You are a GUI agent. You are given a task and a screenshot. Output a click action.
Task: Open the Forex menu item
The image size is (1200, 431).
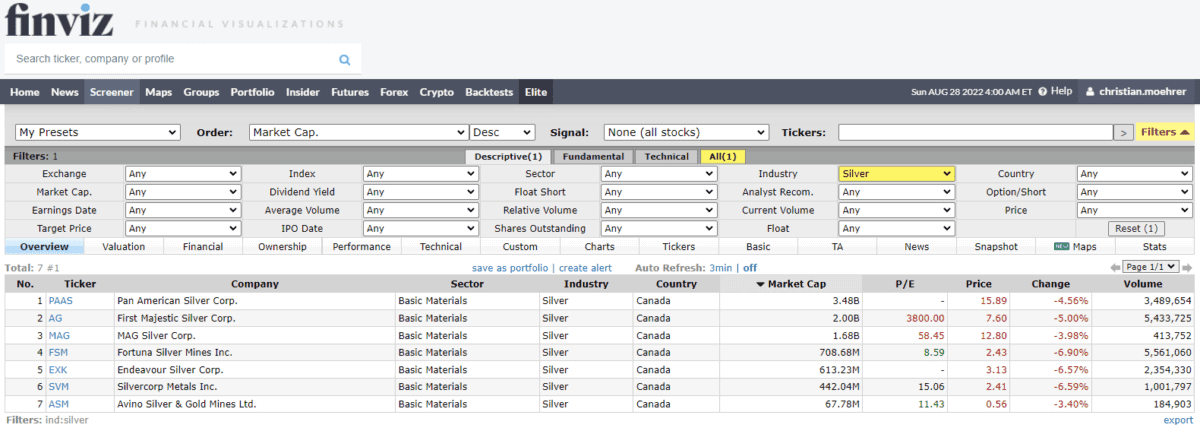point(394,92)
